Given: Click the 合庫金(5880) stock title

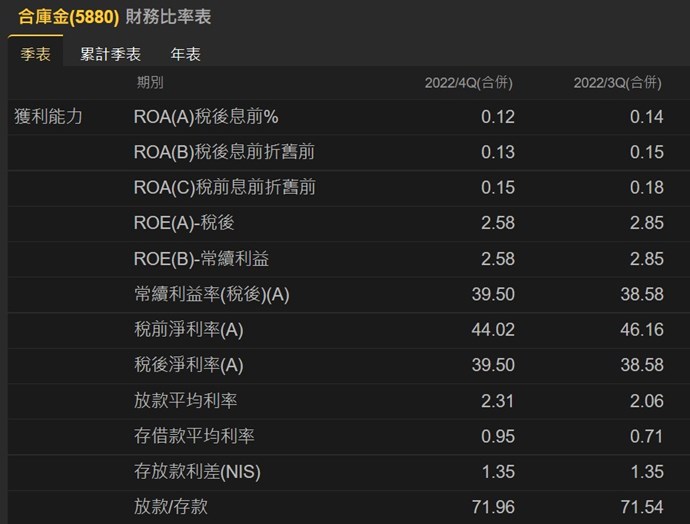Looking at the screenshot, I should coord(69,17).
